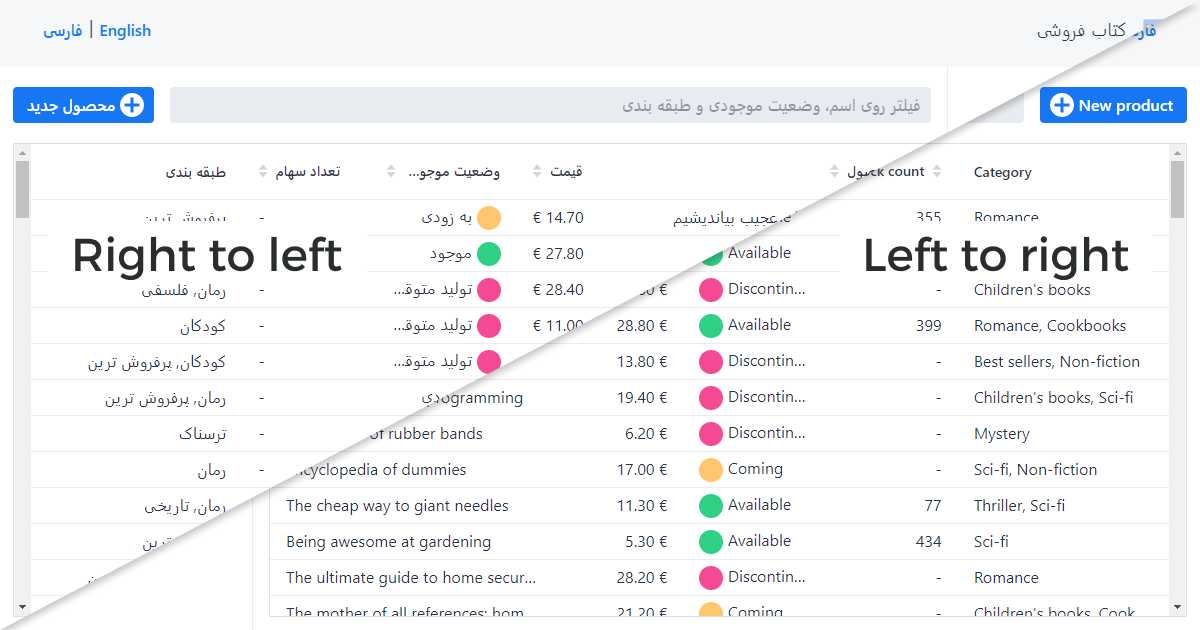
Task: Click the ترسناک category cell
Action: (x=203, y=434)
